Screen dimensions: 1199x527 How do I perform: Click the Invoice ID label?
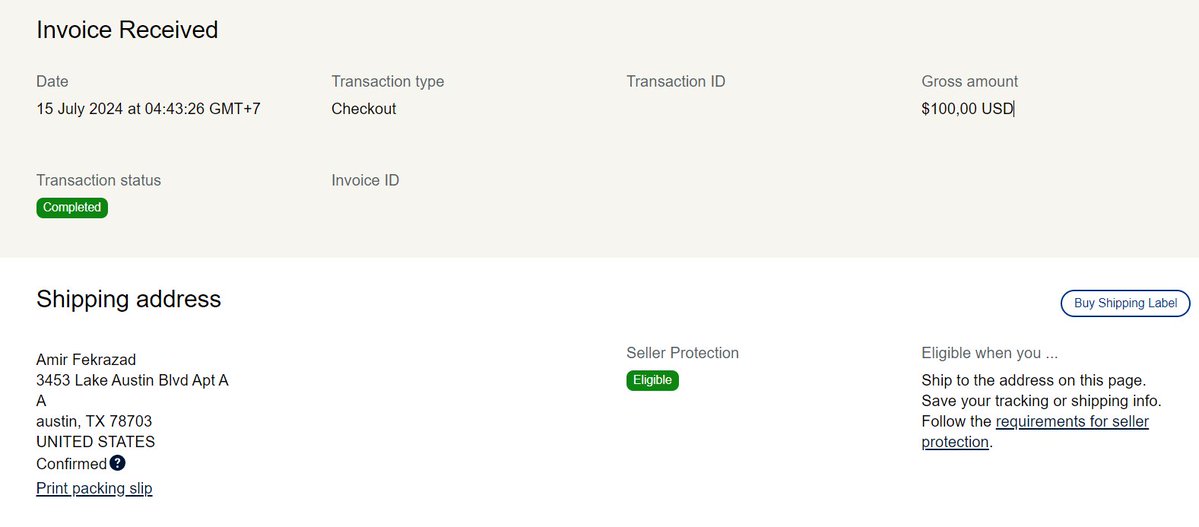[x=365, y=181]
